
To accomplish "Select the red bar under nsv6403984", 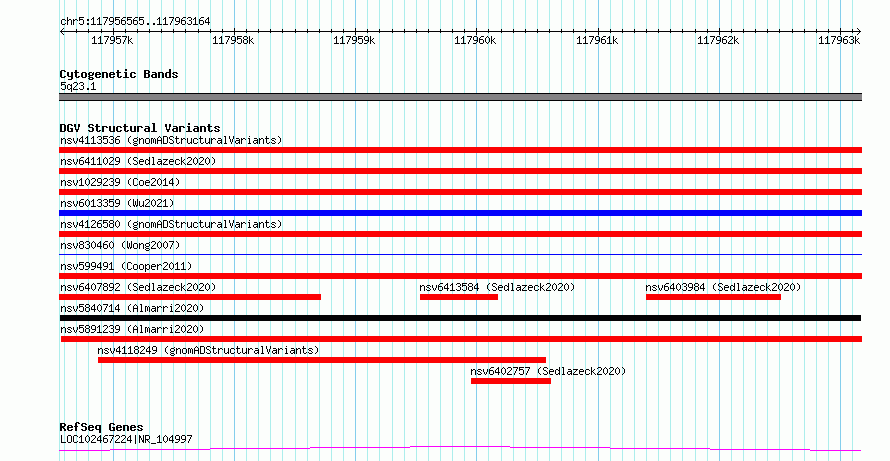I will (x=713, y=297).
